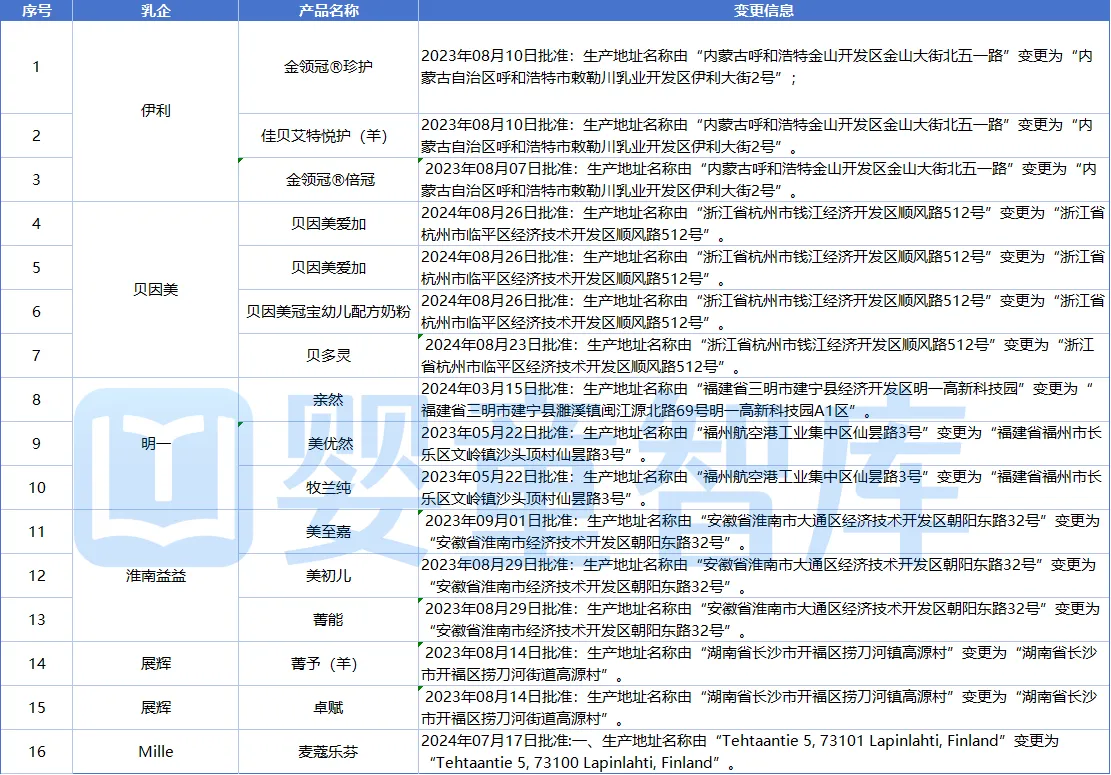Select product name 美至嘉
Screen dimensions: 1111x775
click(328, 531)
